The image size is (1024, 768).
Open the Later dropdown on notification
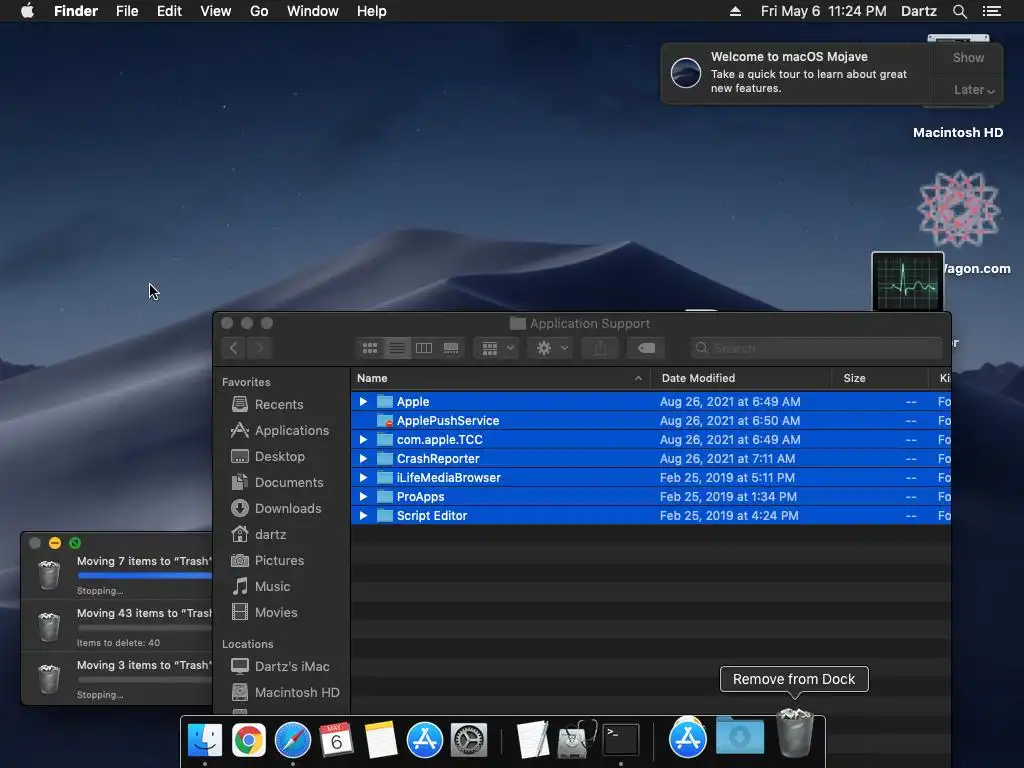(973, 89)
